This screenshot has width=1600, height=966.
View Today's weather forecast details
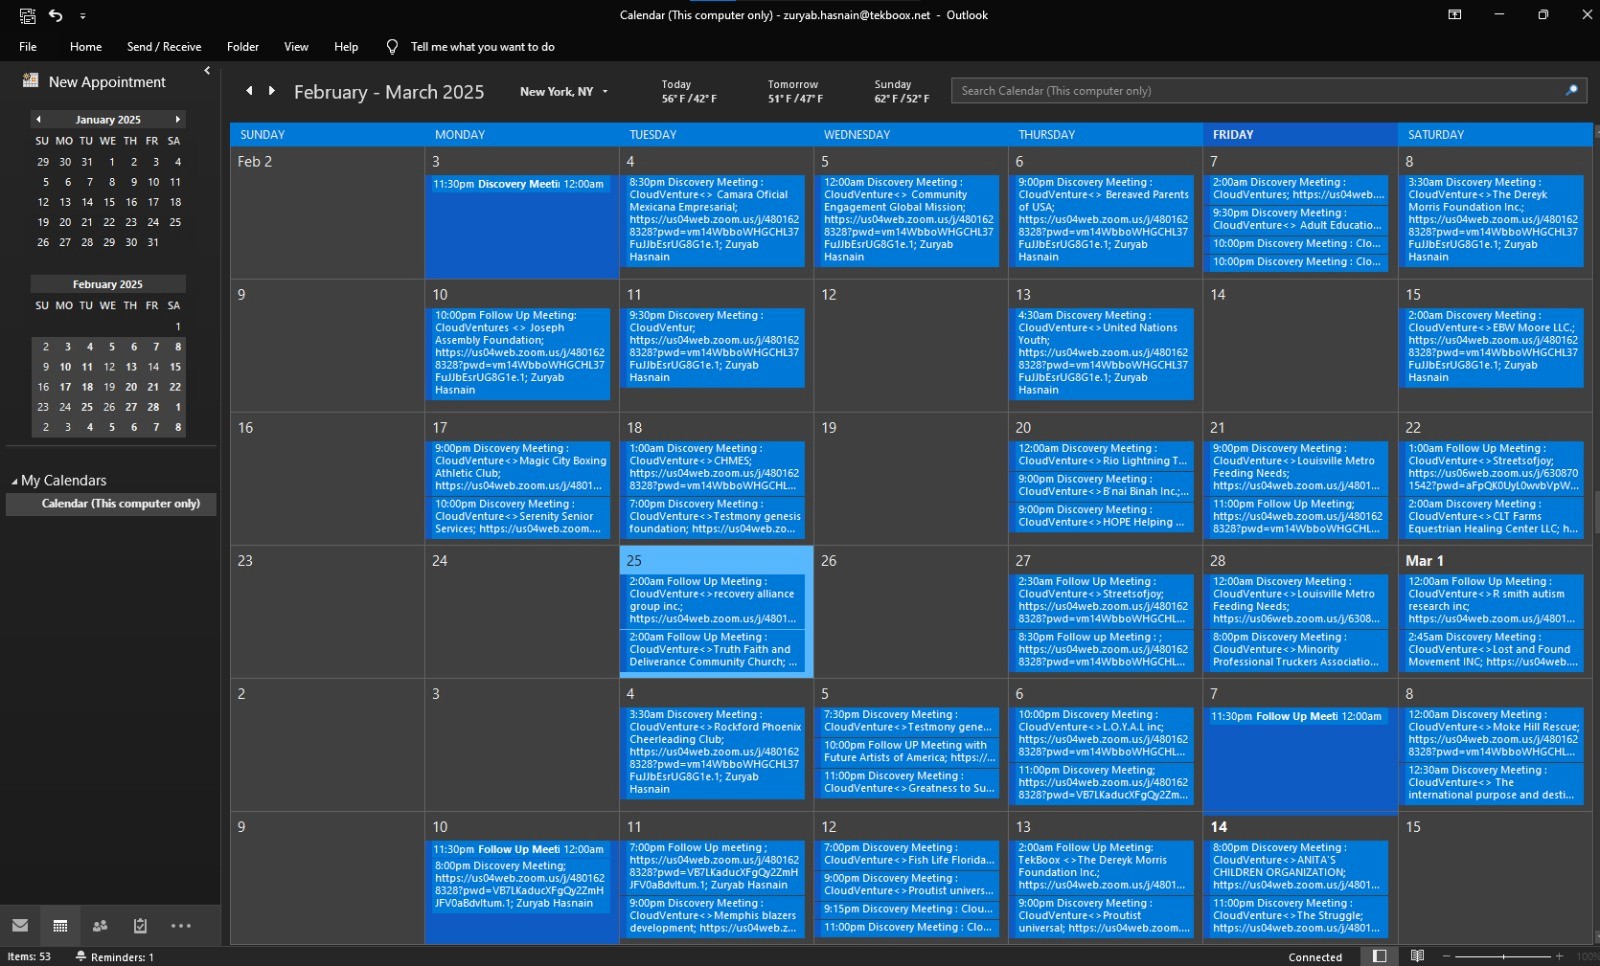689,91
